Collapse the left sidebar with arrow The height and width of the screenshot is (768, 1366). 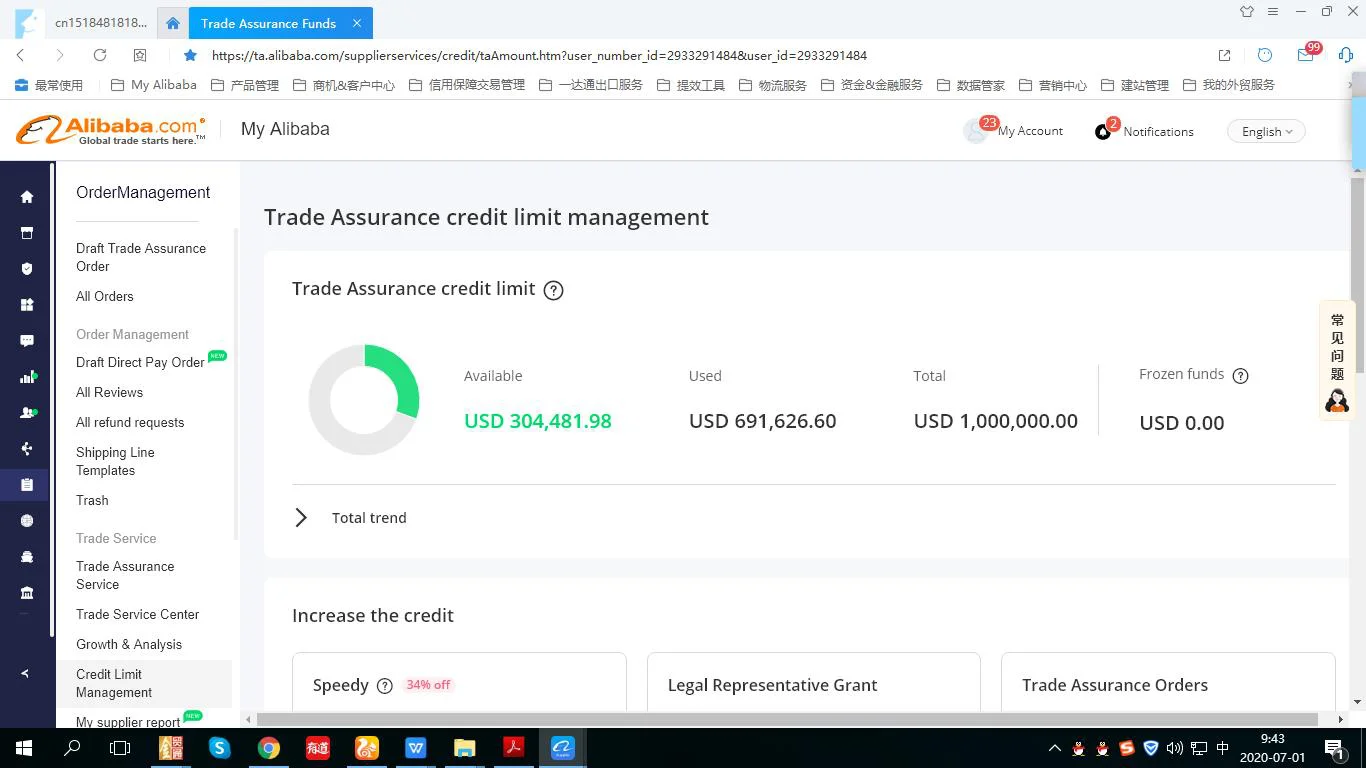pos(26,673)
